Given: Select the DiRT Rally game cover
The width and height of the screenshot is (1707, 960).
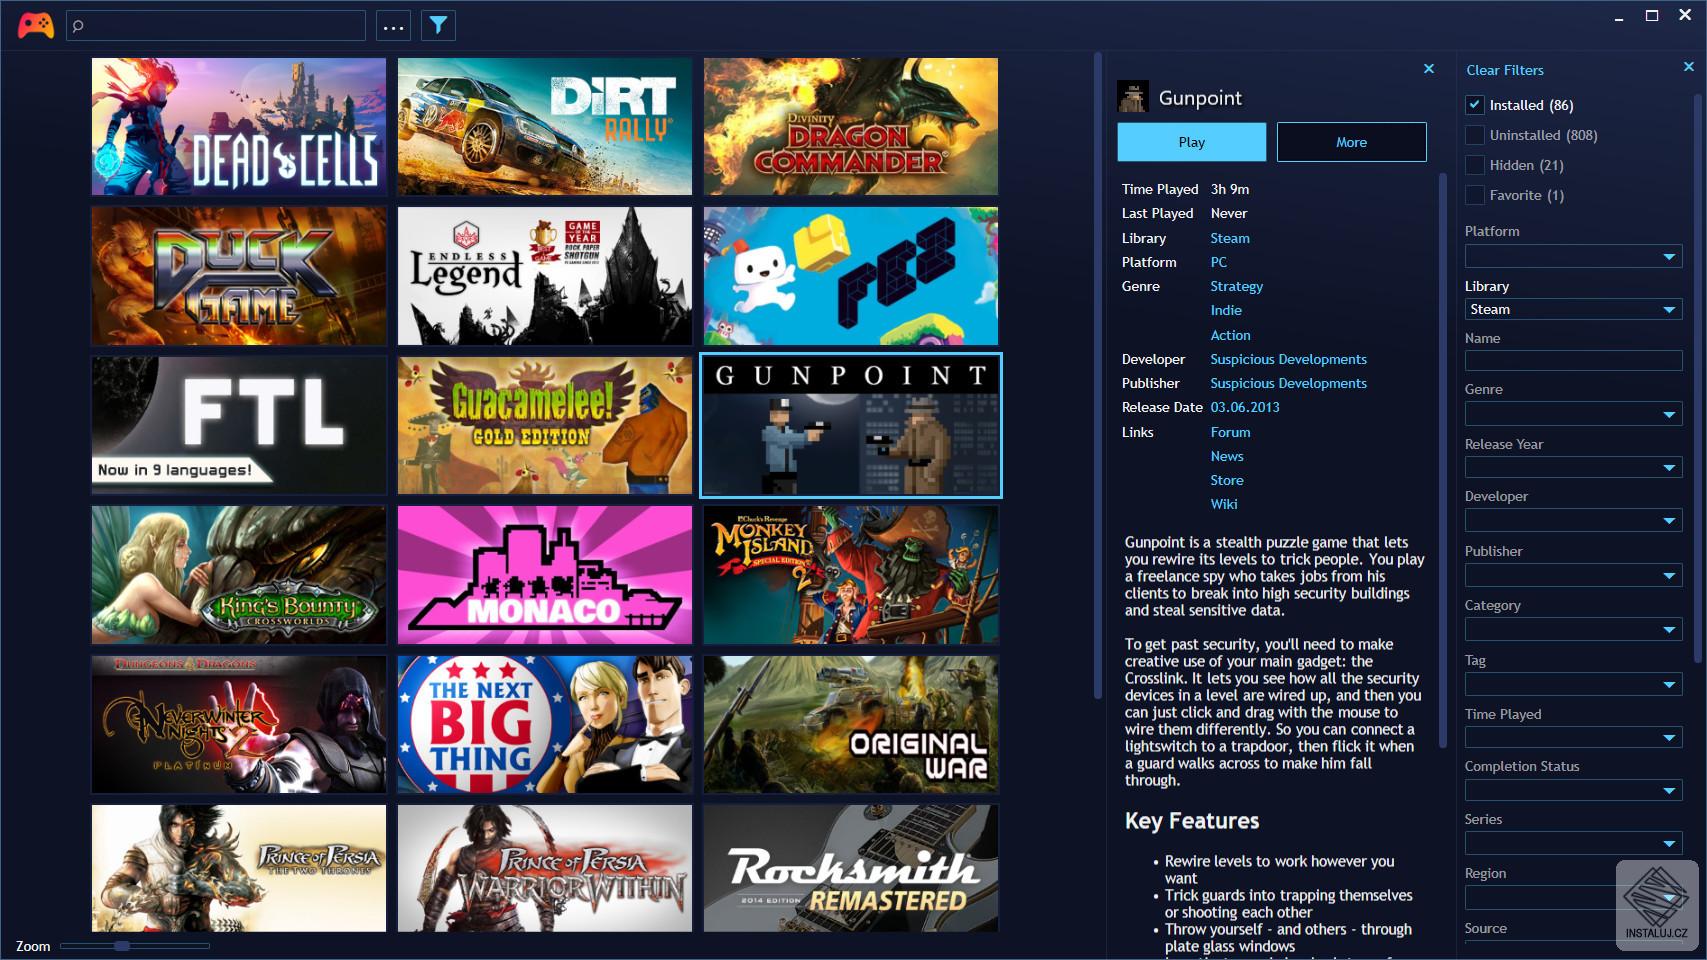Looking at the screenshot, I should click(x=545, y=126).
